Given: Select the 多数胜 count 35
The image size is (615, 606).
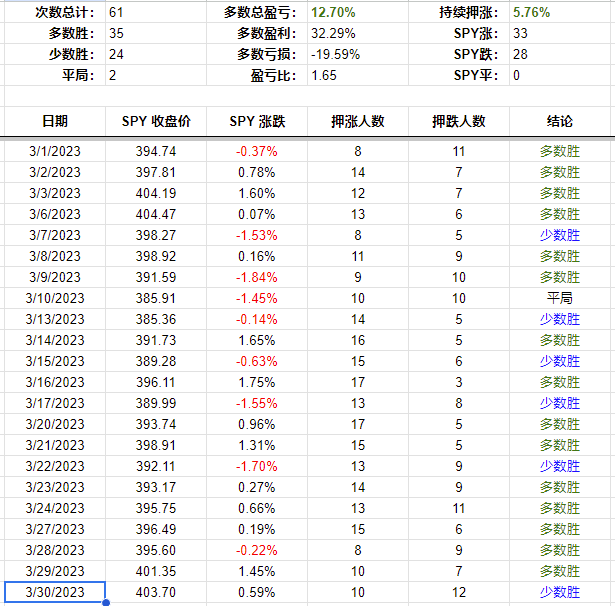Looking at the screenshot, I should tap(156, 33).
